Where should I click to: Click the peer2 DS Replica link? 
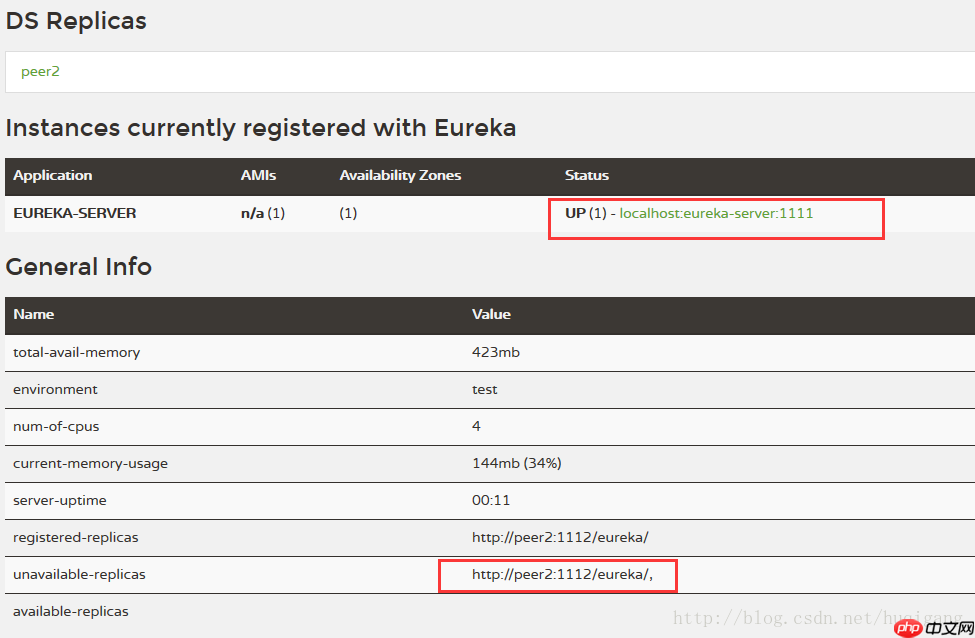pos(40,71)
